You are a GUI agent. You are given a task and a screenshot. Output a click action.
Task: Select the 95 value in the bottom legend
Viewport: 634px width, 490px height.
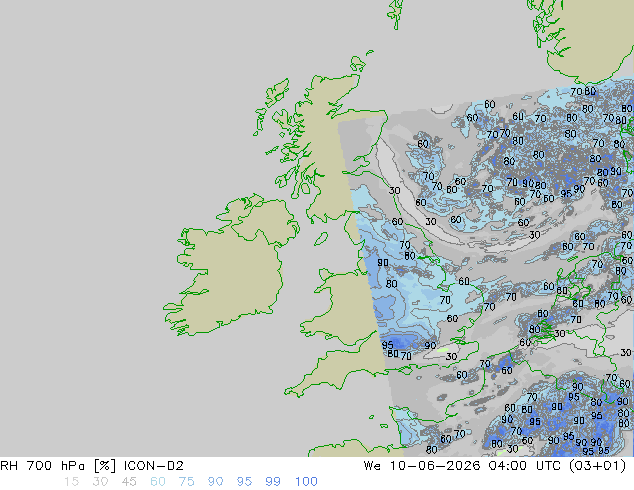(244, 482)
